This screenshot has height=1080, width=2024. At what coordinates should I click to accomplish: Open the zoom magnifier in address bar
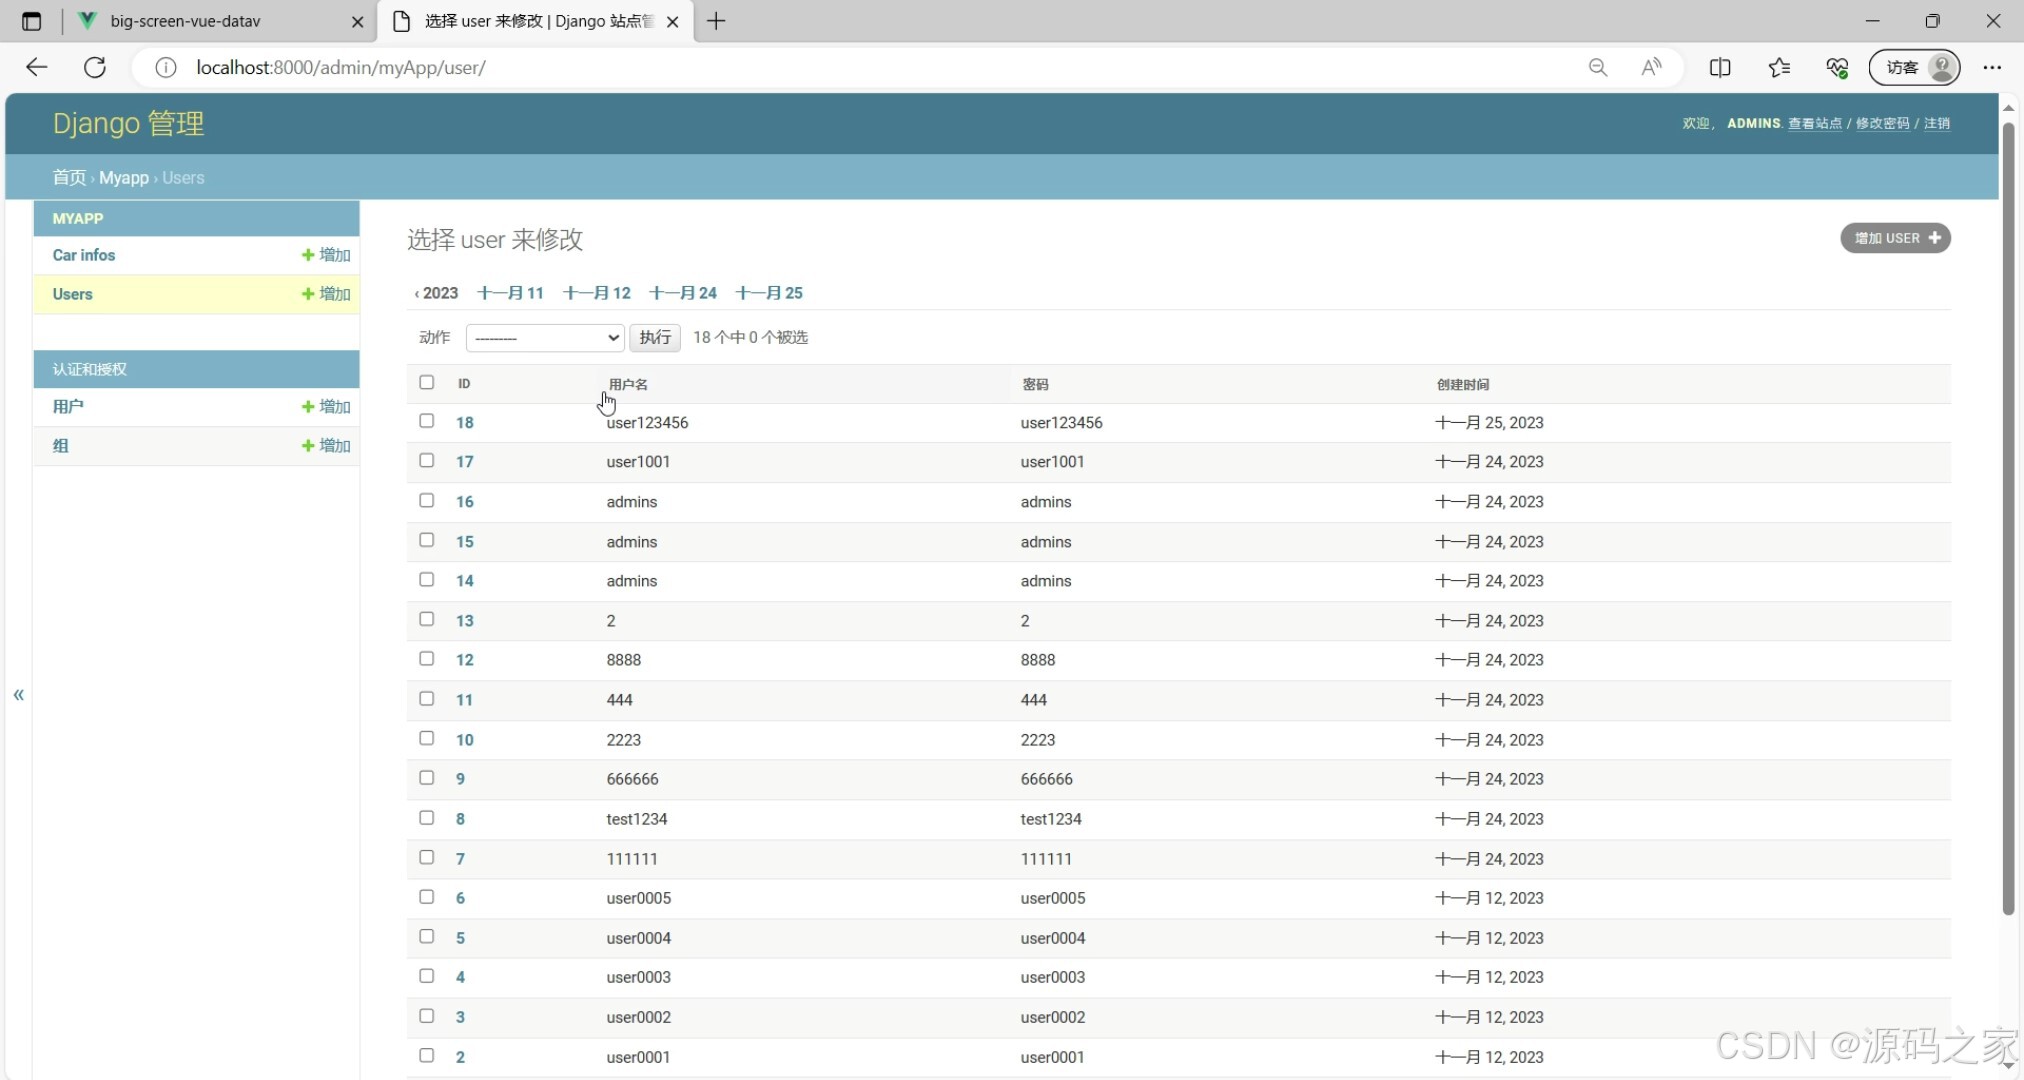(1597, 67)
